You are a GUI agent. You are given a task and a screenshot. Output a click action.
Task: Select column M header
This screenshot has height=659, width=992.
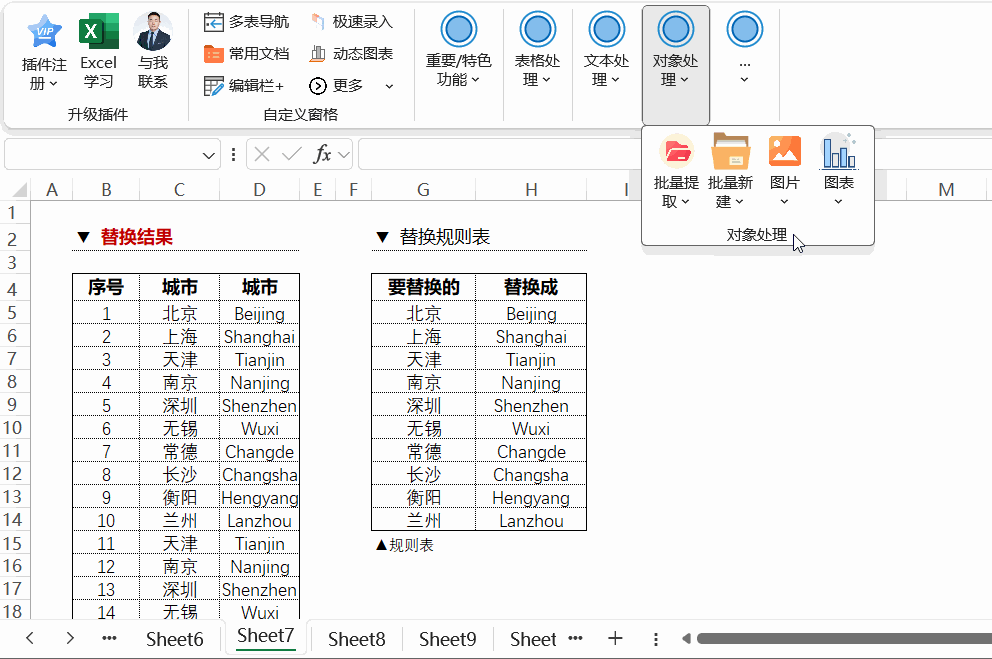[946, 190]
